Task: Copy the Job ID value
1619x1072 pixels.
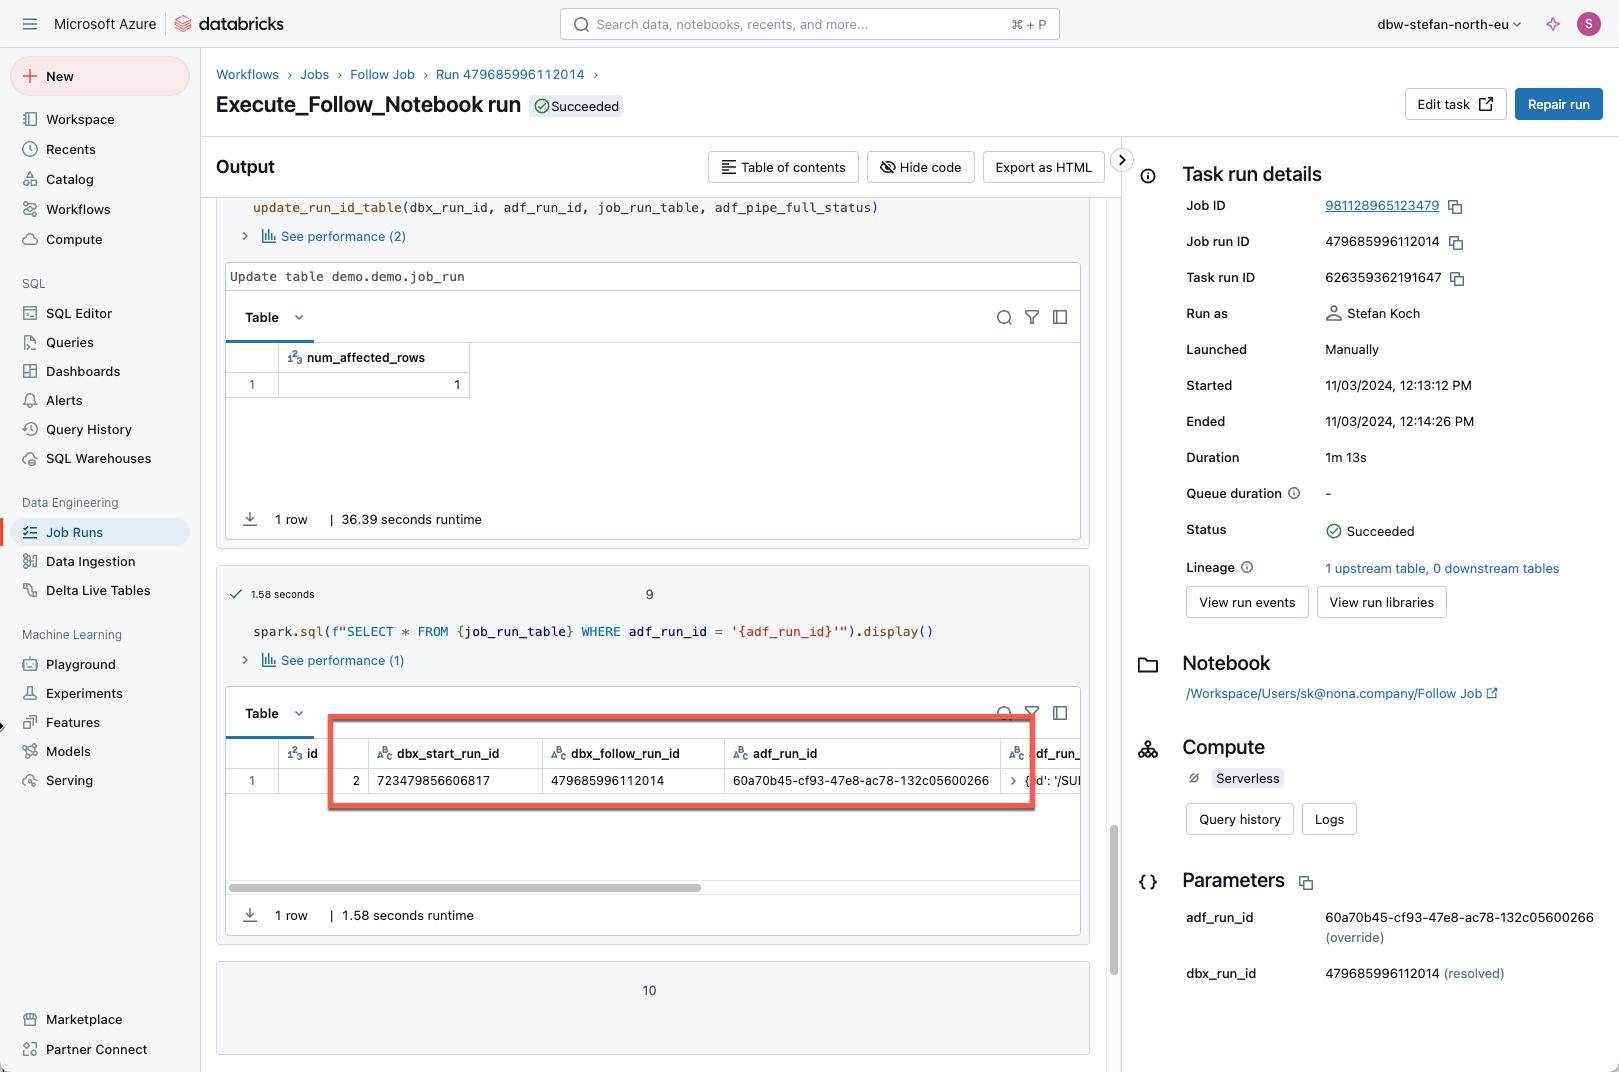Action: point(1455,207)
